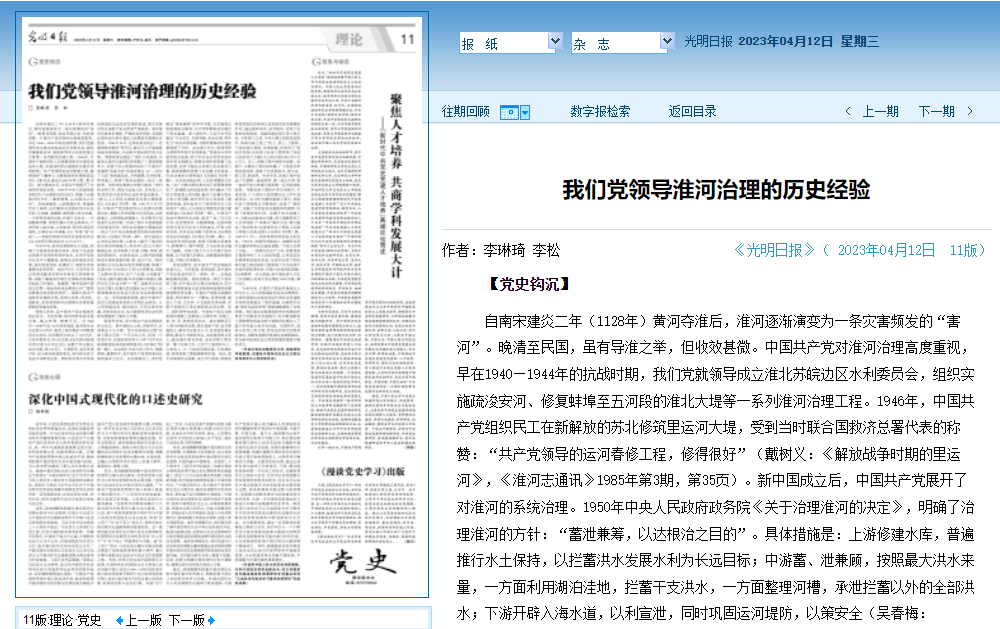Open the calendar icon beside 往期回顾
Image resolution: width=1000 pixels, height=629 pixels.
509,112
